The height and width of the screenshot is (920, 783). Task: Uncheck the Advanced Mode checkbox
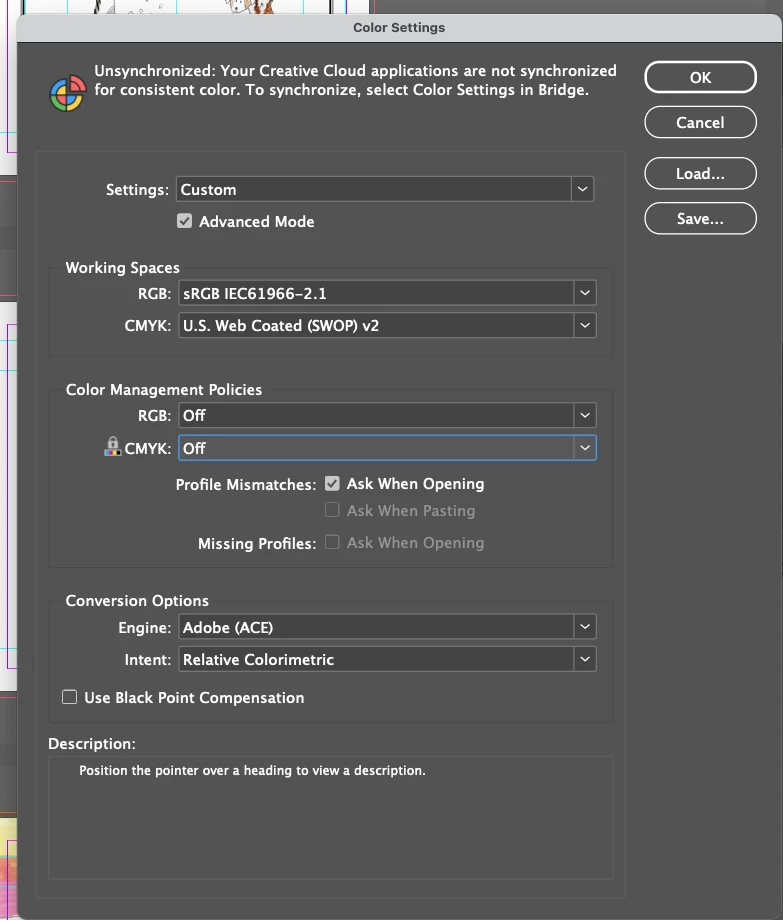185,221
